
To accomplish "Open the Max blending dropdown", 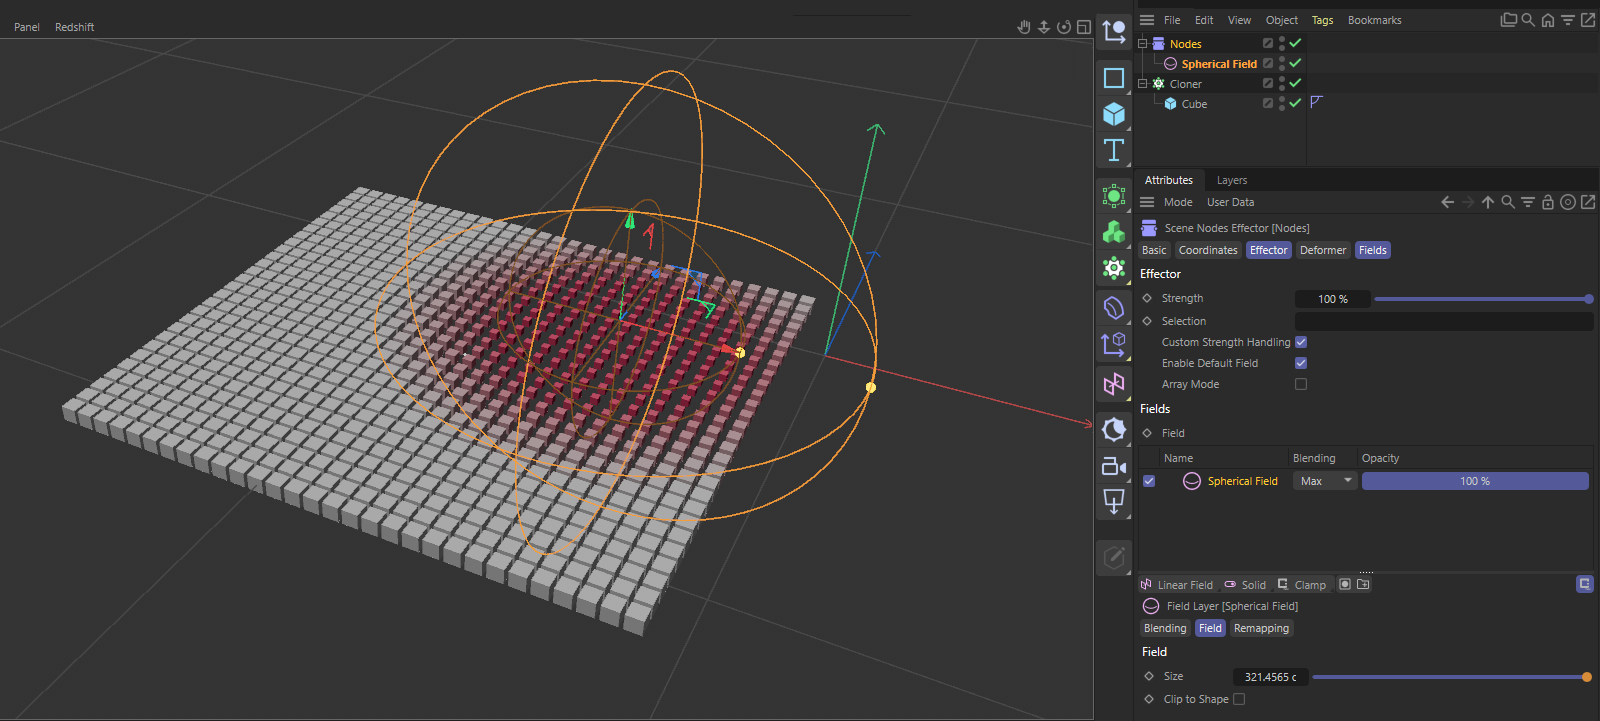I will coord(1325,481).
